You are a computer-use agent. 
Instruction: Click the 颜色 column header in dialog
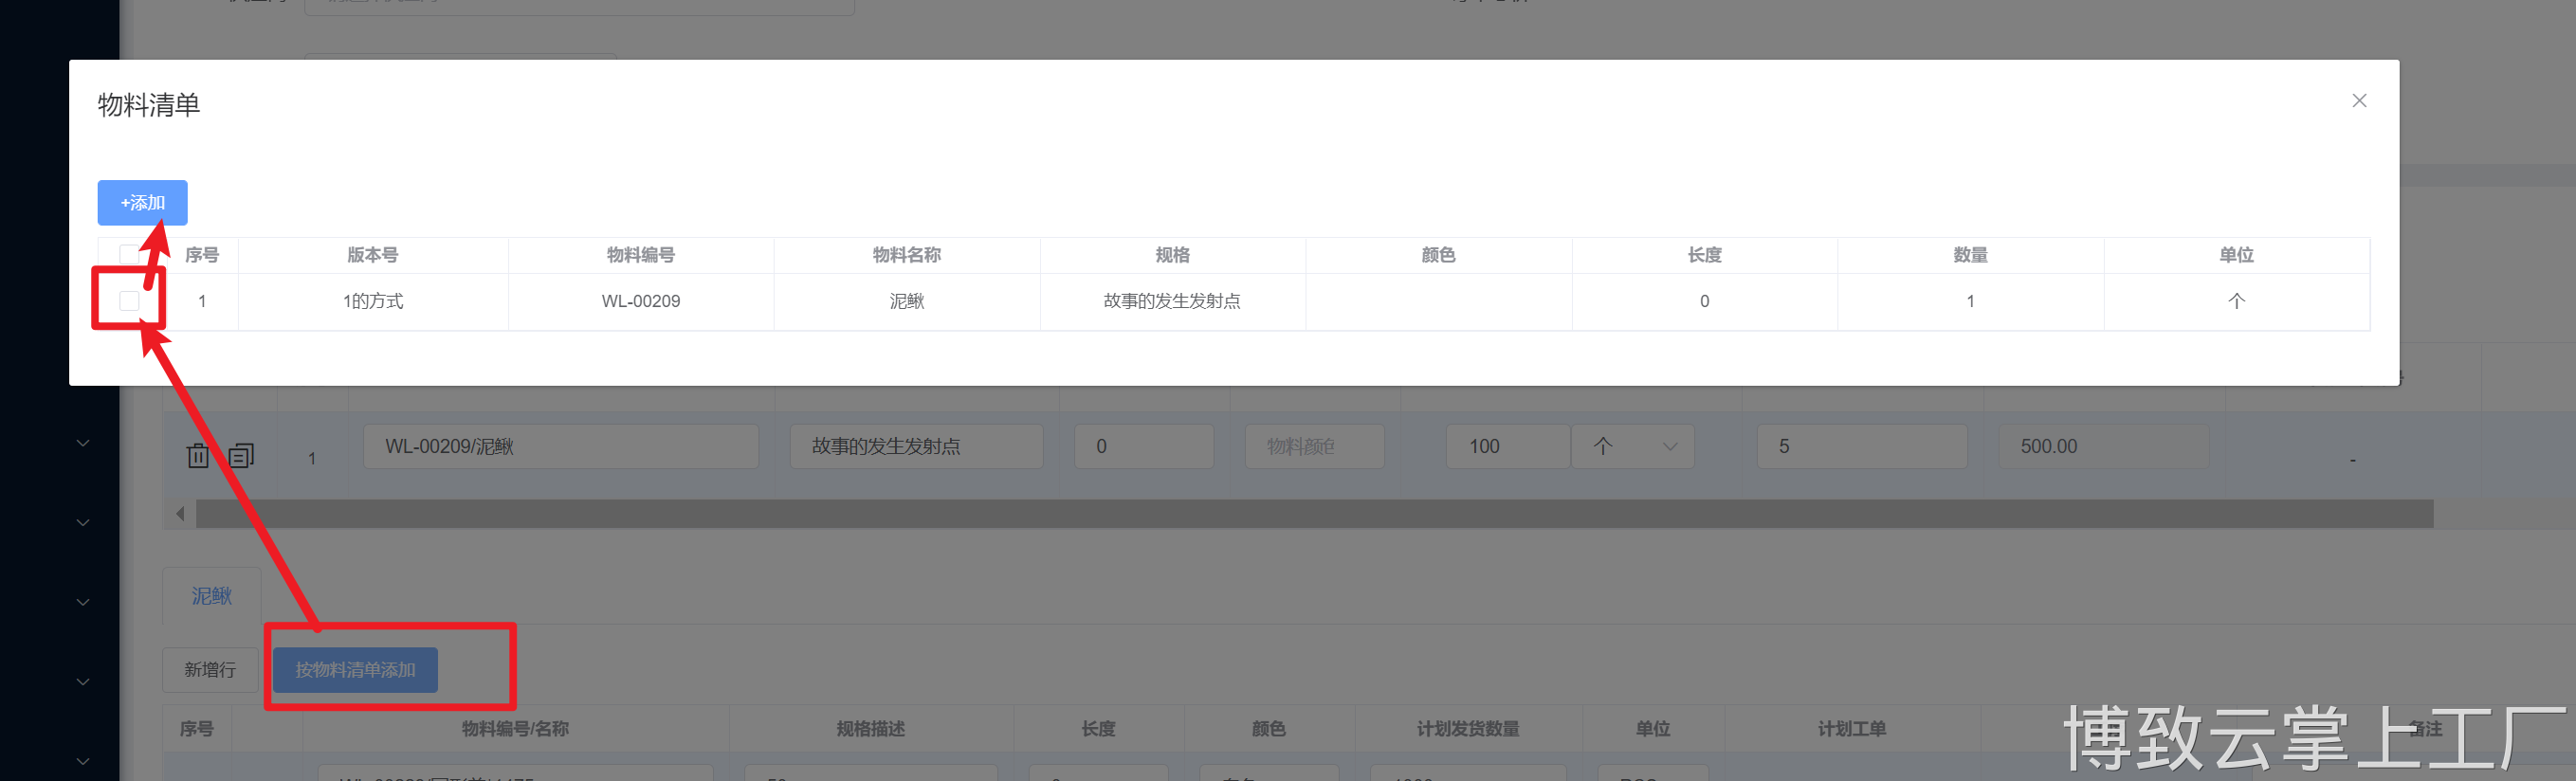(x=1438, y=255)
